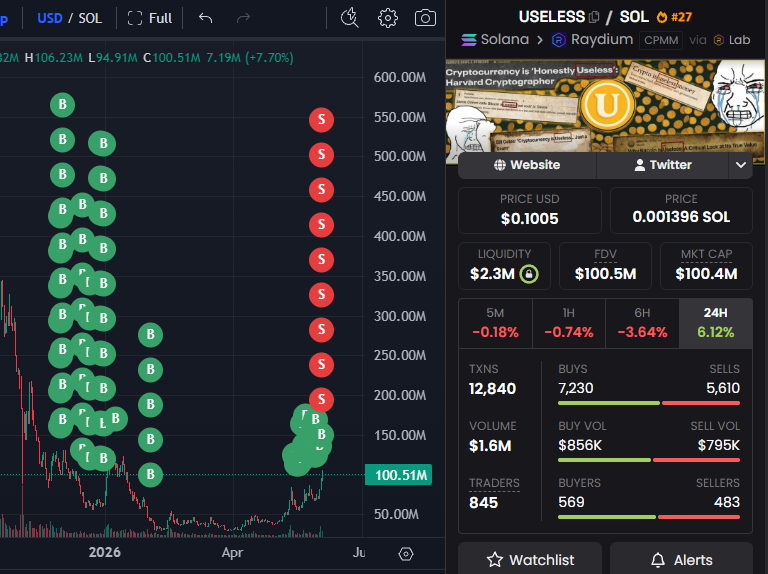Click the Watchlist star icon
Screen dimensions: 768x574
(x=495, y=559)
